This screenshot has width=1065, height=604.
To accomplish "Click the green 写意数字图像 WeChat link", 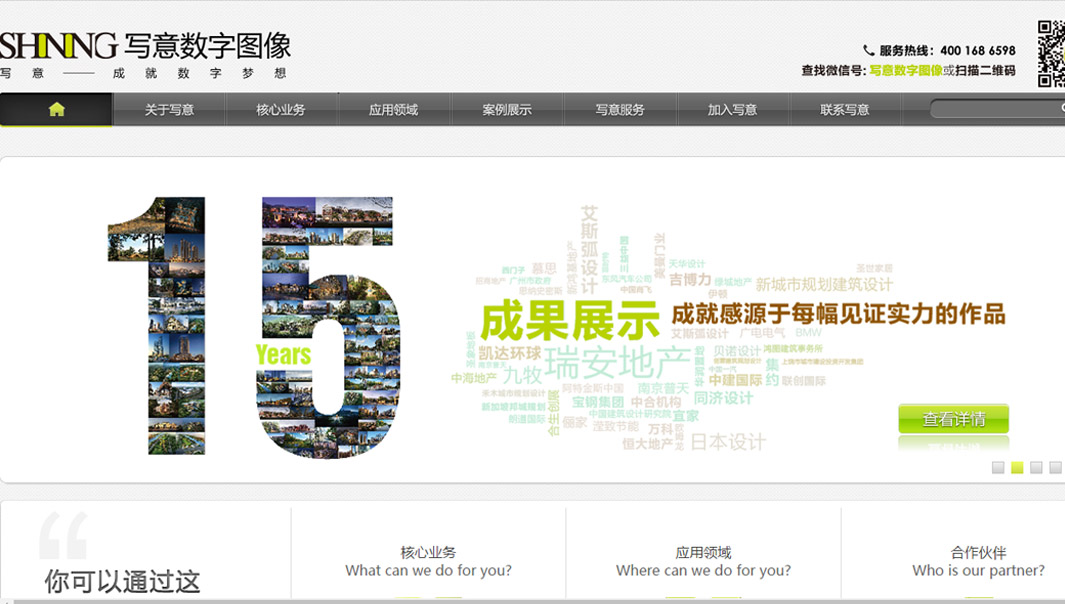I will click(x=905, y=70).
